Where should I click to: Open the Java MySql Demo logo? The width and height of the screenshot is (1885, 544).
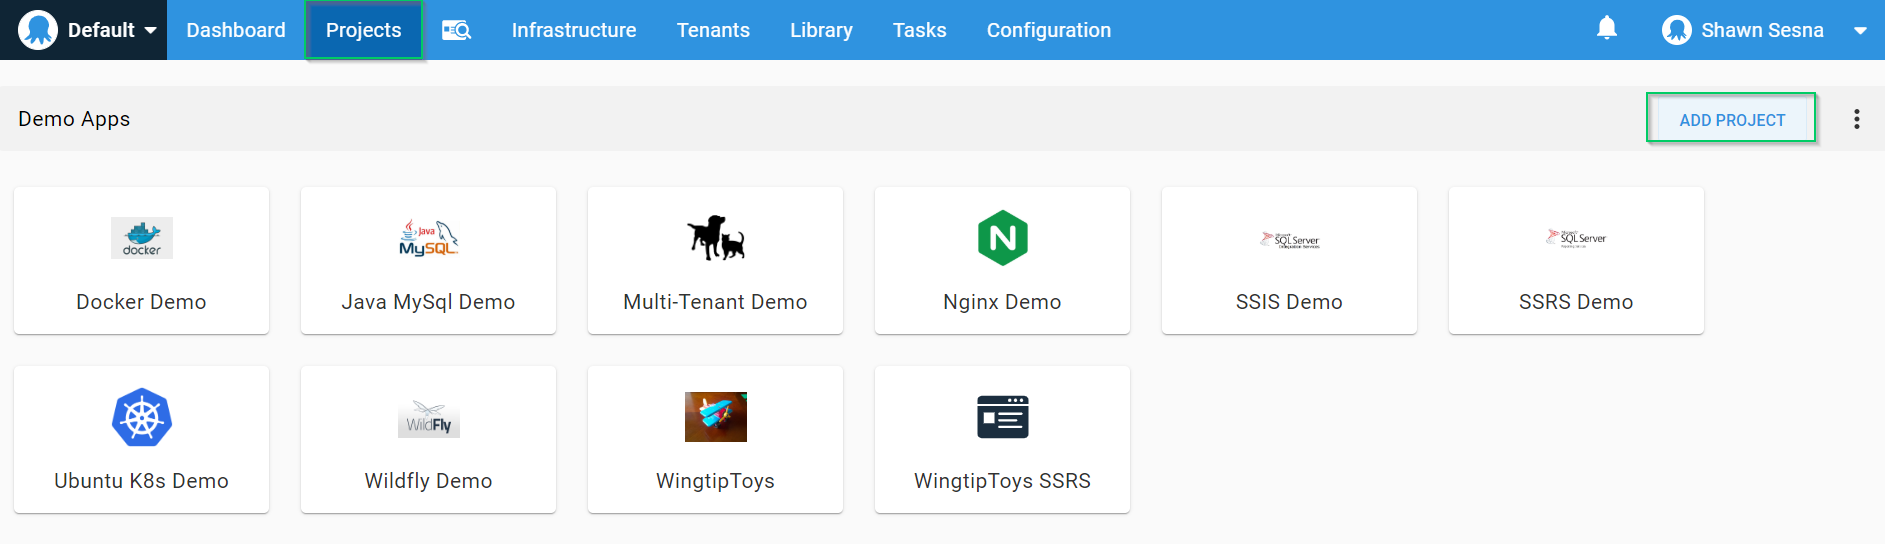428,238
